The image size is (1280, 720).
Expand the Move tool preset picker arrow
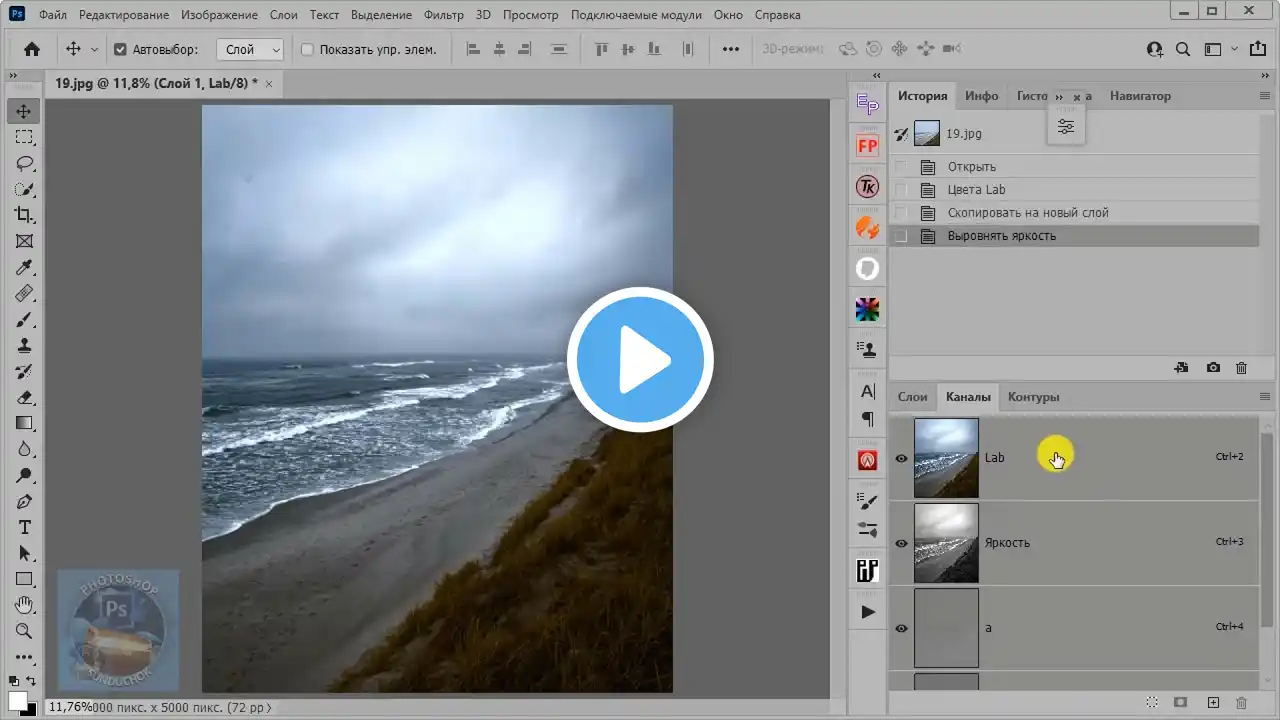click(95, 50)
